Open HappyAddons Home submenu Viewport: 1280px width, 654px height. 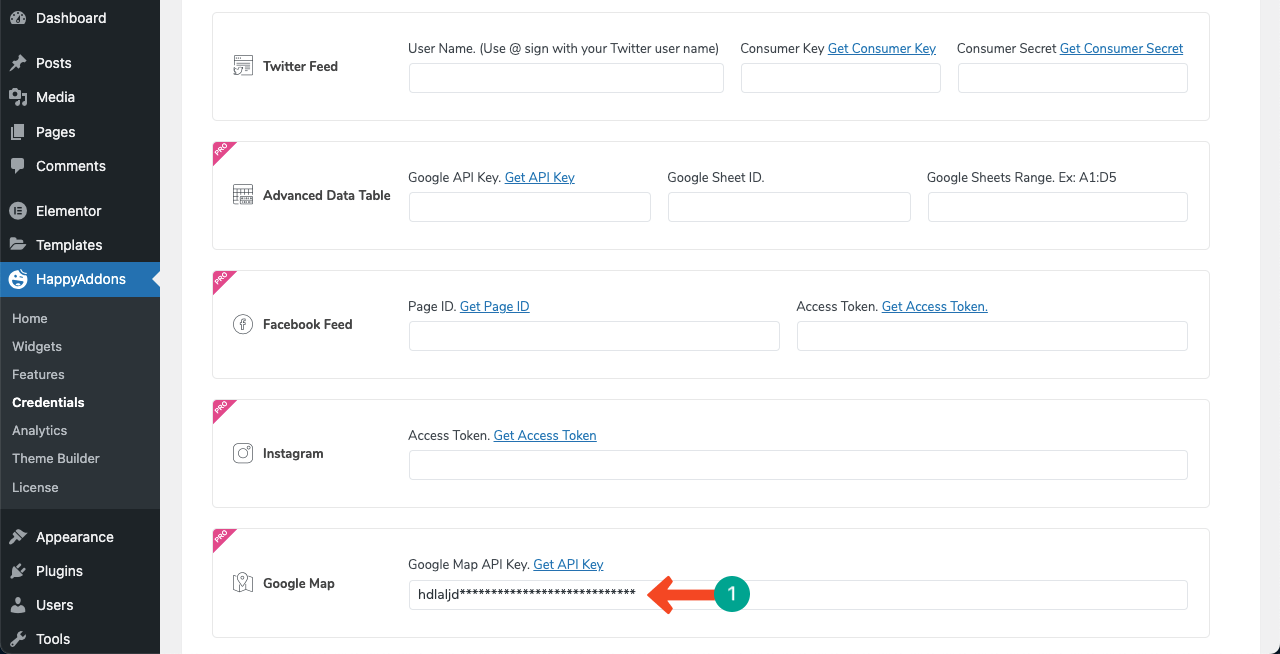[30, 318]
